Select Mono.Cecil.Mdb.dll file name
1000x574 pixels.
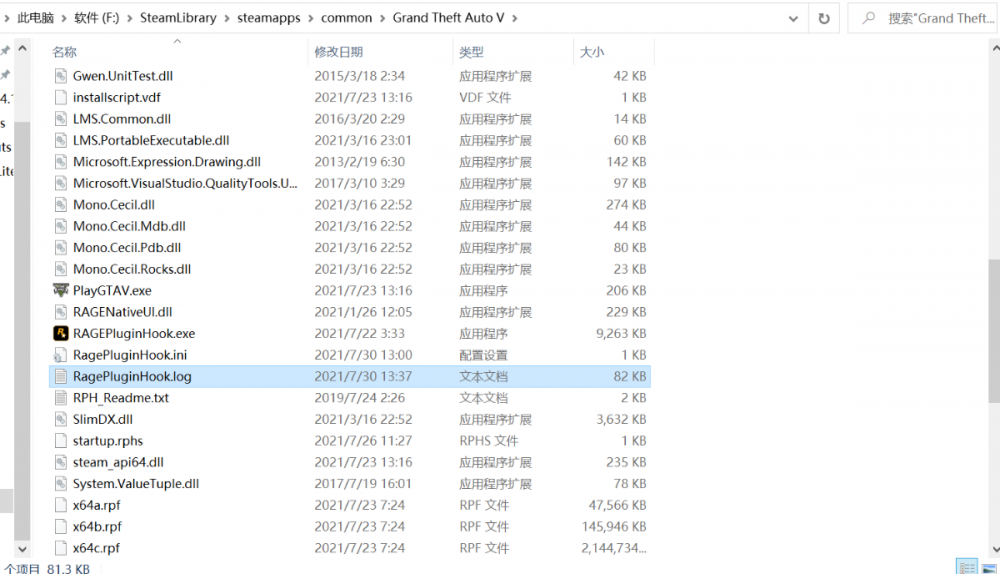[x=129, y=226]
